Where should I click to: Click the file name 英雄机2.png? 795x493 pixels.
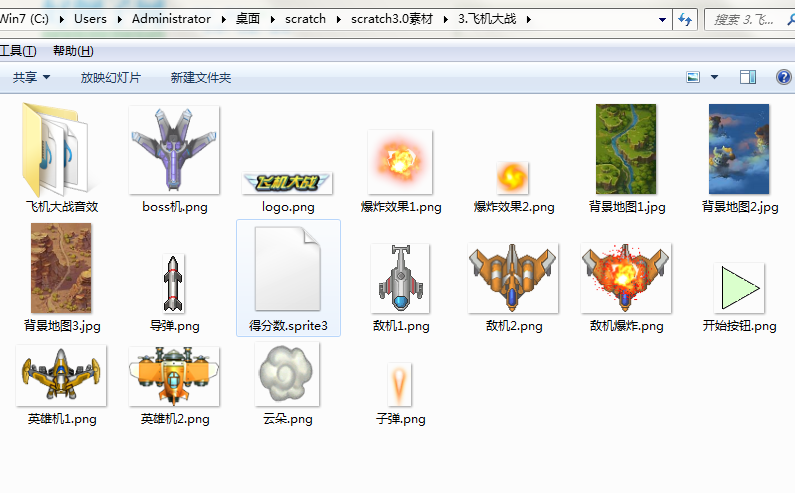click(x=175, y=419)
